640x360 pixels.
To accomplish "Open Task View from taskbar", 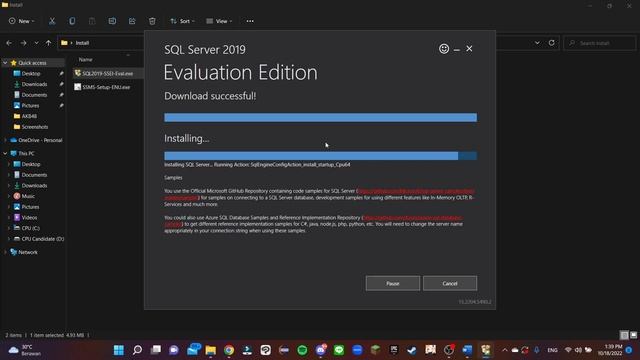I will [156, 350].
